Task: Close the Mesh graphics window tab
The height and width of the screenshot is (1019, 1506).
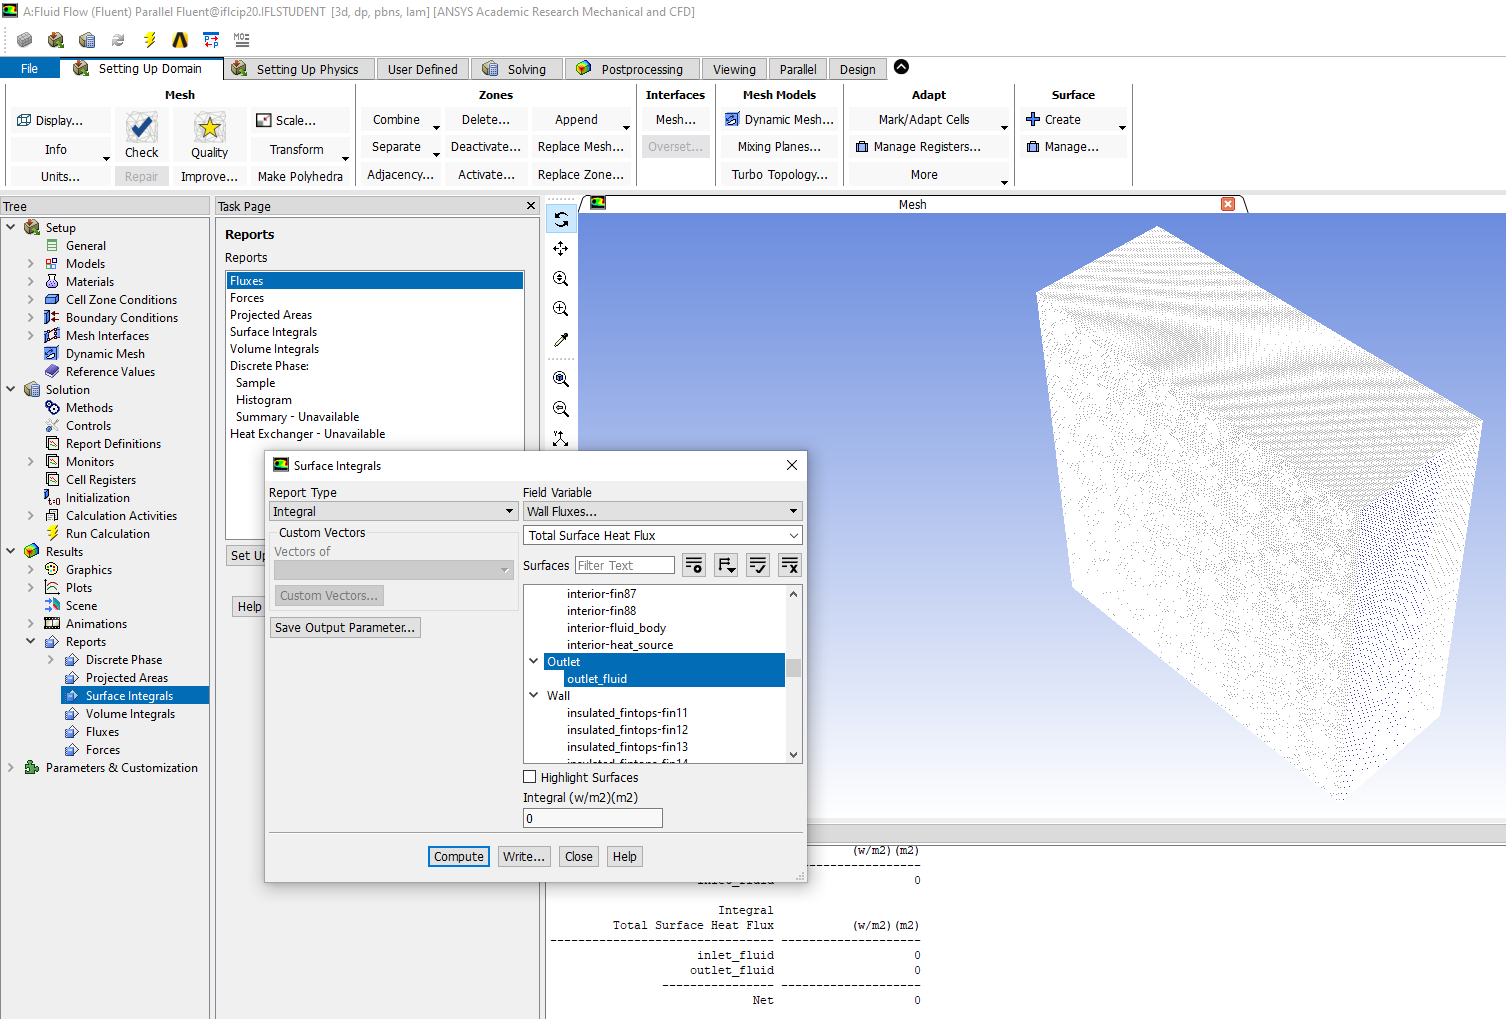Action: tap(1228, 204)
